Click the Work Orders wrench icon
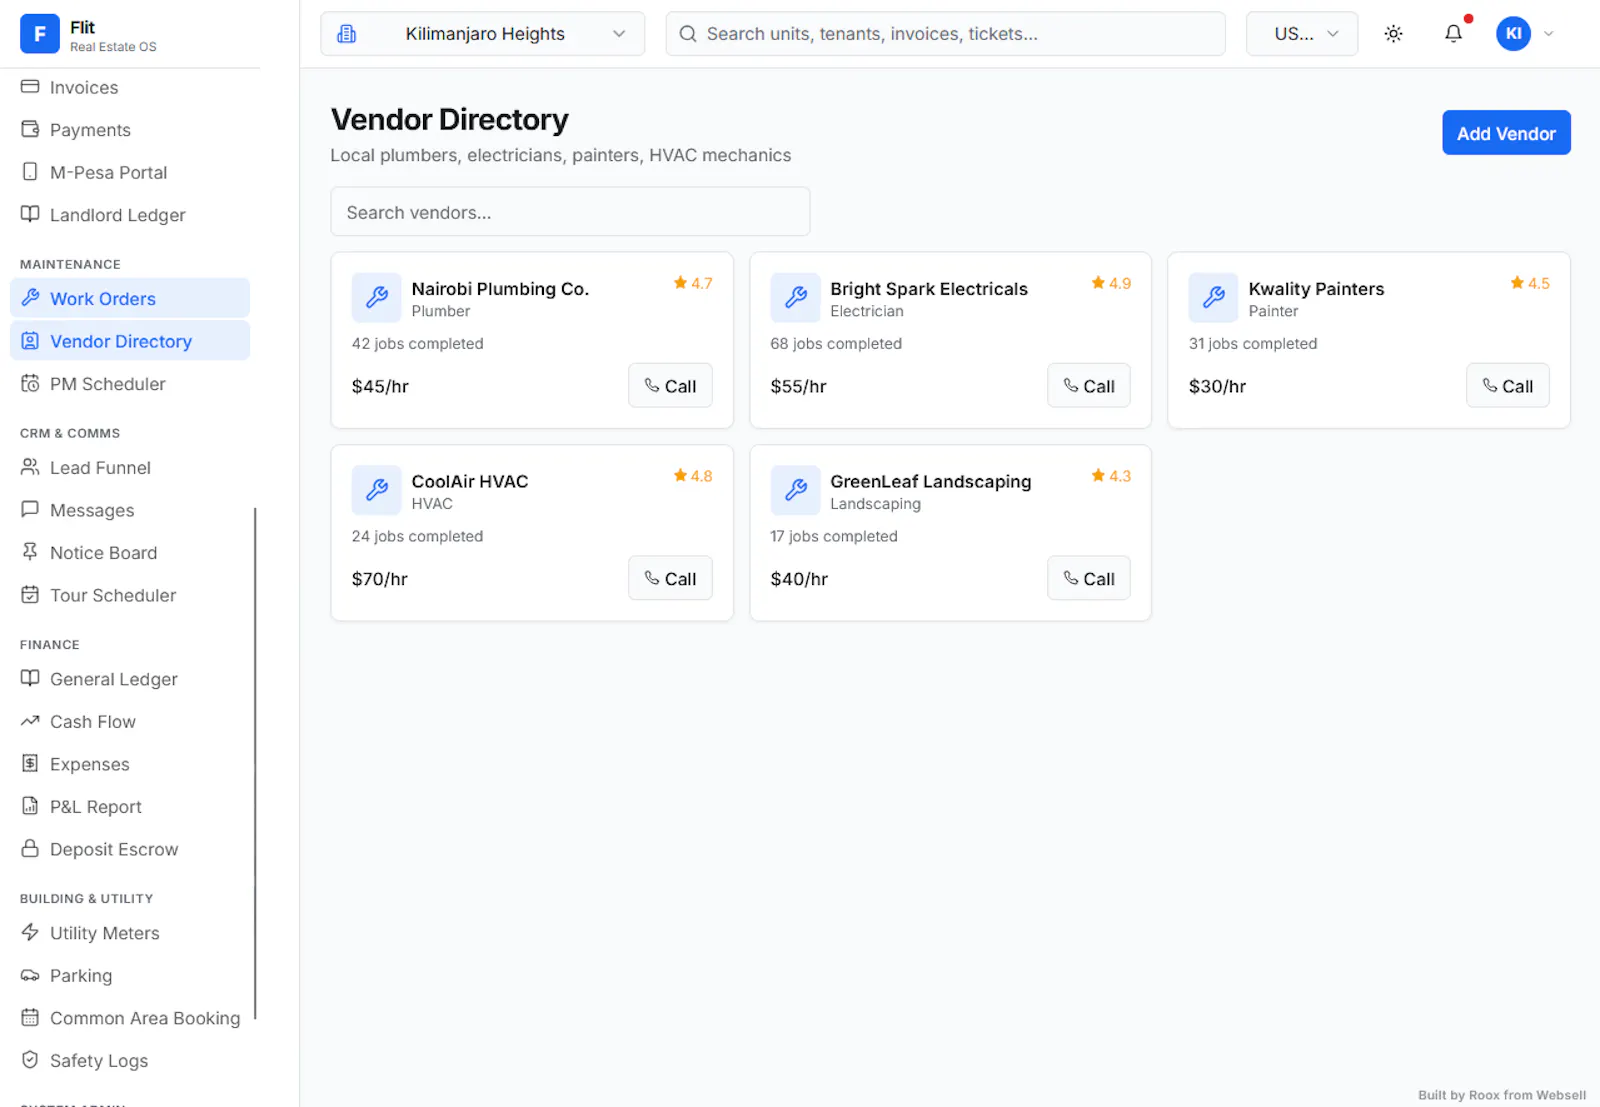 point(30,298)
